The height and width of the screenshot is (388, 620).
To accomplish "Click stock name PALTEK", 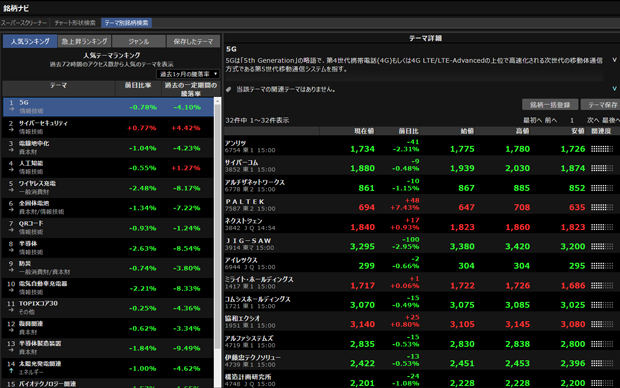I will click(x=245, y=201).
